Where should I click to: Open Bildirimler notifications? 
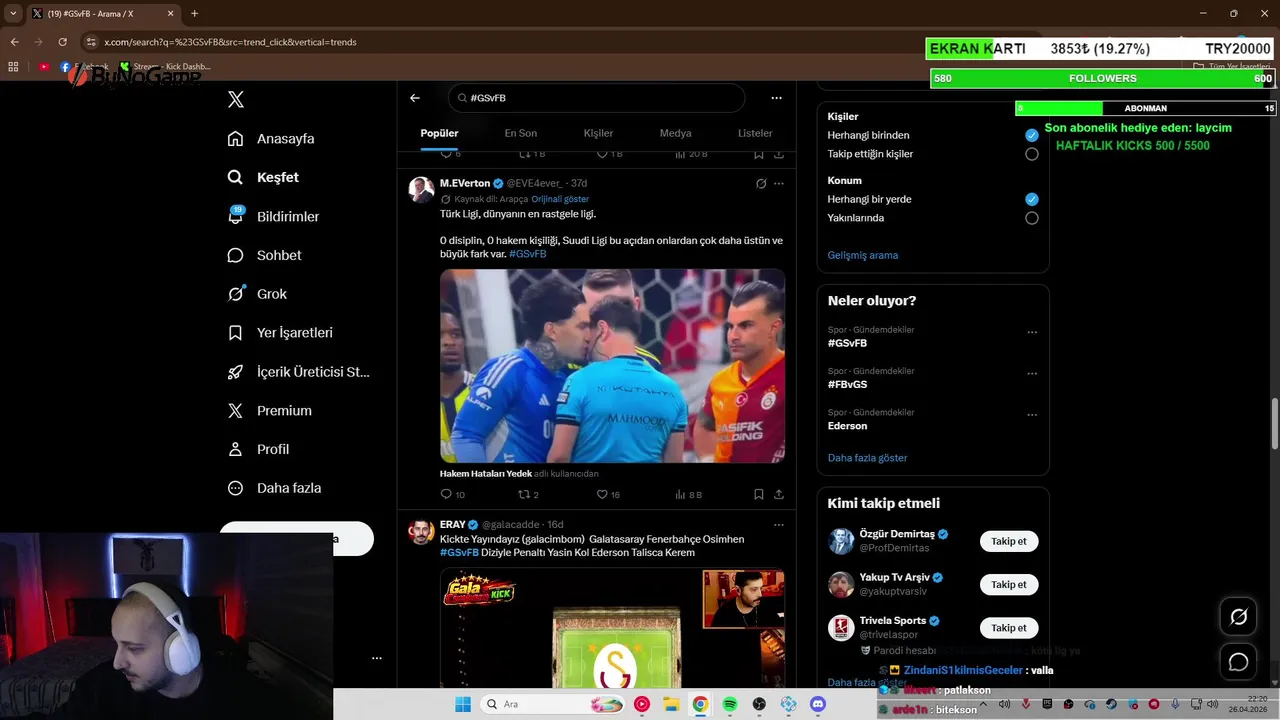[x=273, y=216]
